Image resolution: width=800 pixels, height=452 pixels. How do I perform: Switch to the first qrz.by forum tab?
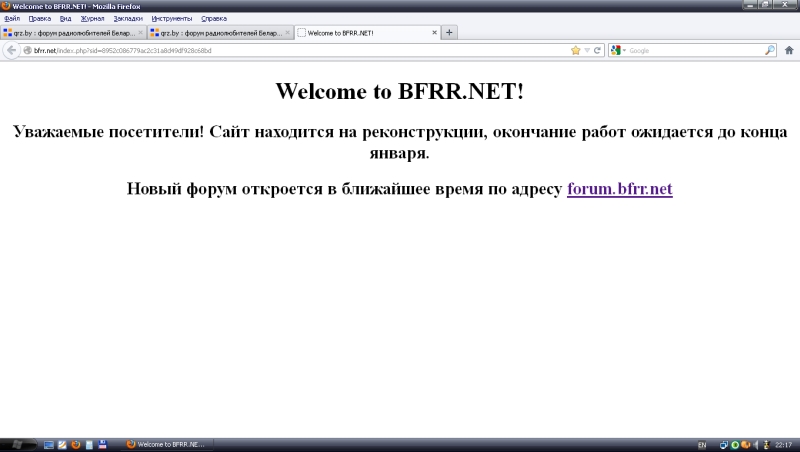pos(70,32)
